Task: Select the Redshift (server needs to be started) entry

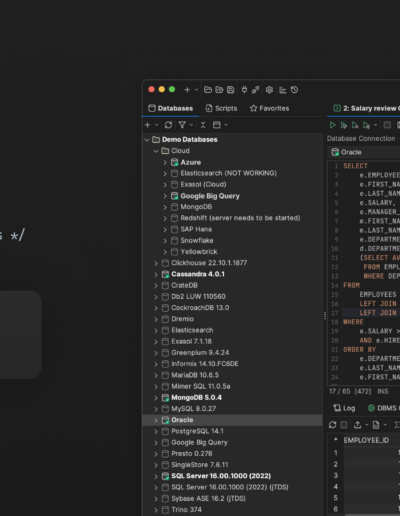Action: pyautogui.click(x=240, y=218)
